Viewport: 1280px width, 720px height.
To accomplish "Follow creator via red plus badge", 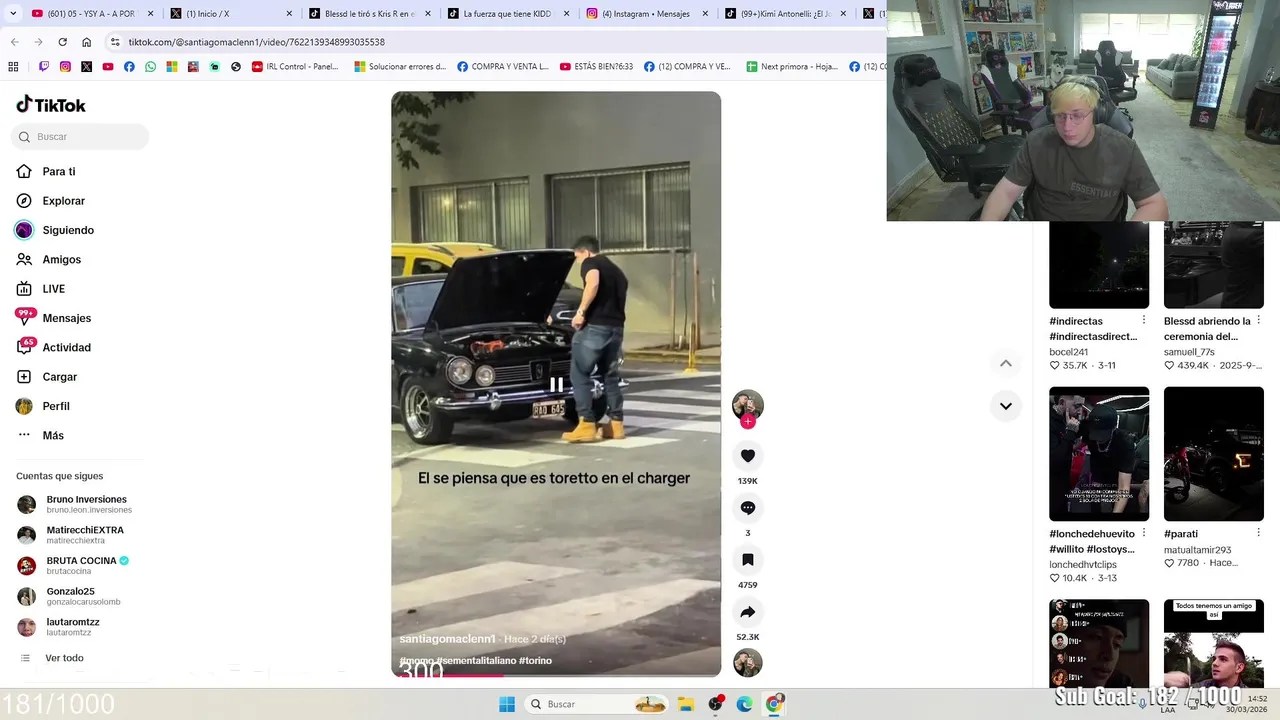I will point(748,422).
